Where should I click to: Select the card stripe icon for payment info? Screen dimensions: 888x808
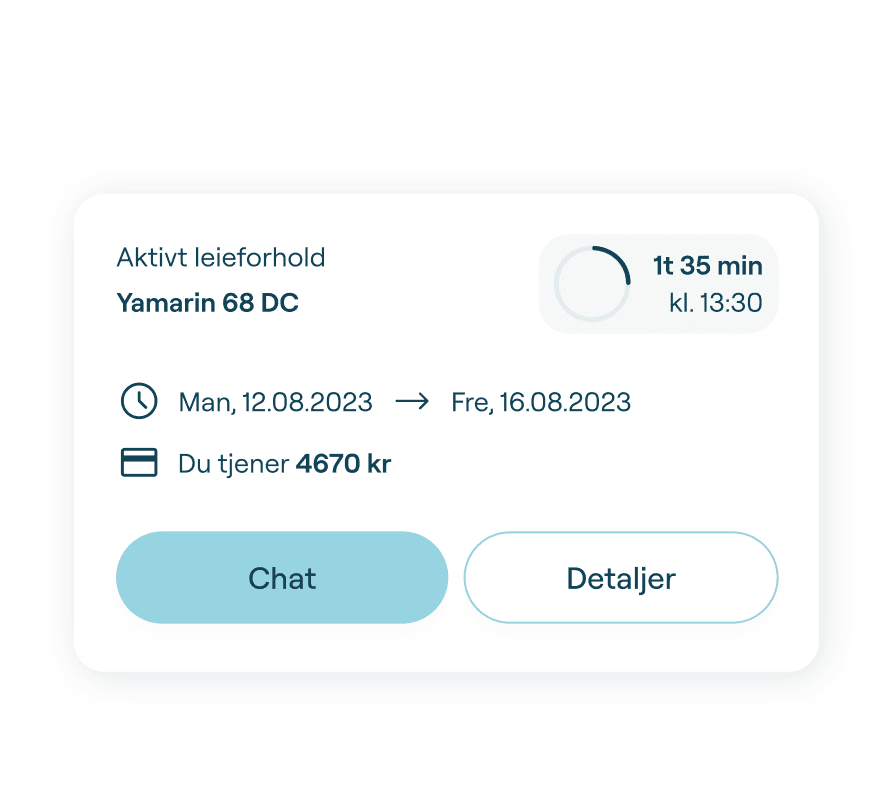tap(139, 462)
